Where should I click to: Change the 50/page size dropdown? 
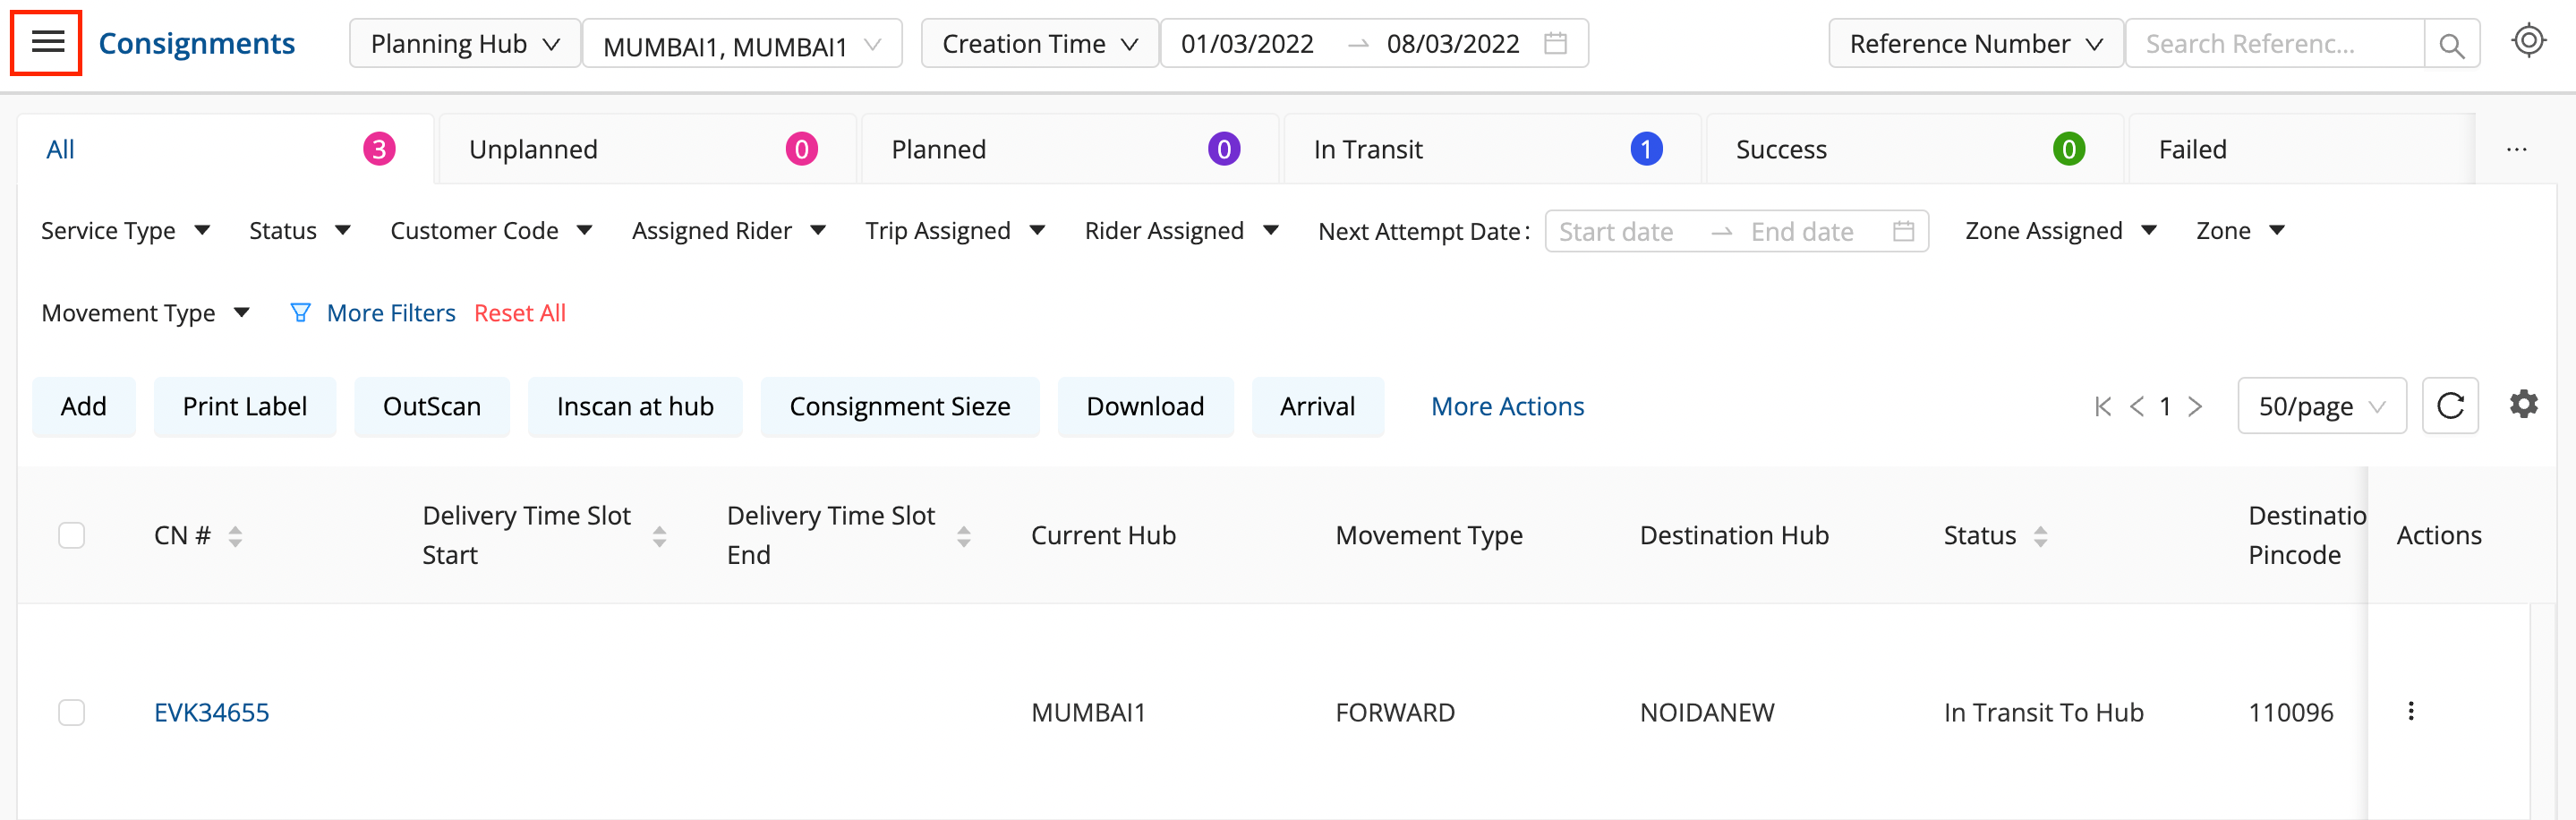[2321, 406]
